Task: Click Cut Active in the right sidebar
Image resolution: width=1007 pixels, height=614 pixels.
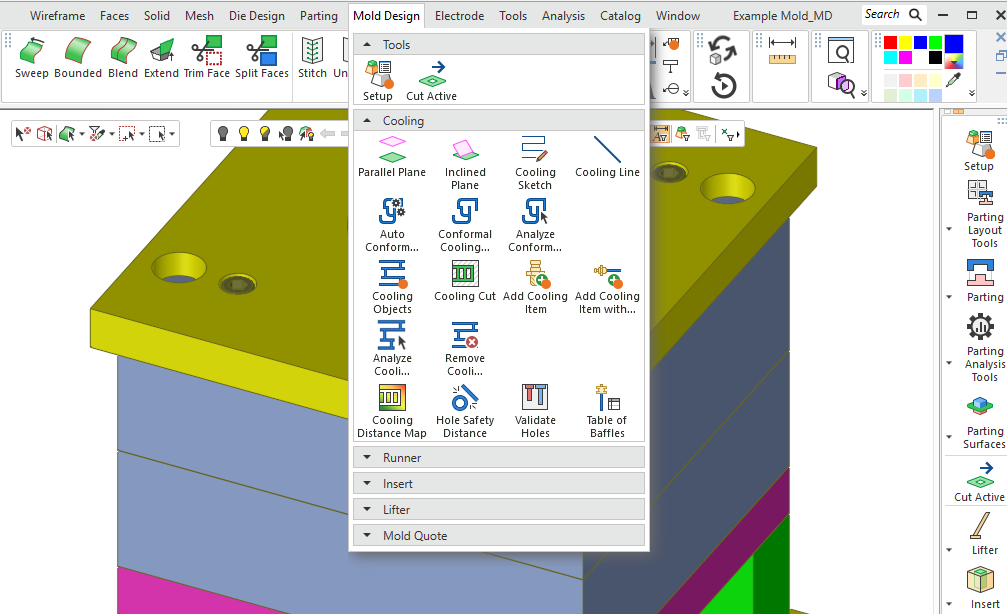Action: pyautogui.click(x=979, y=481)
